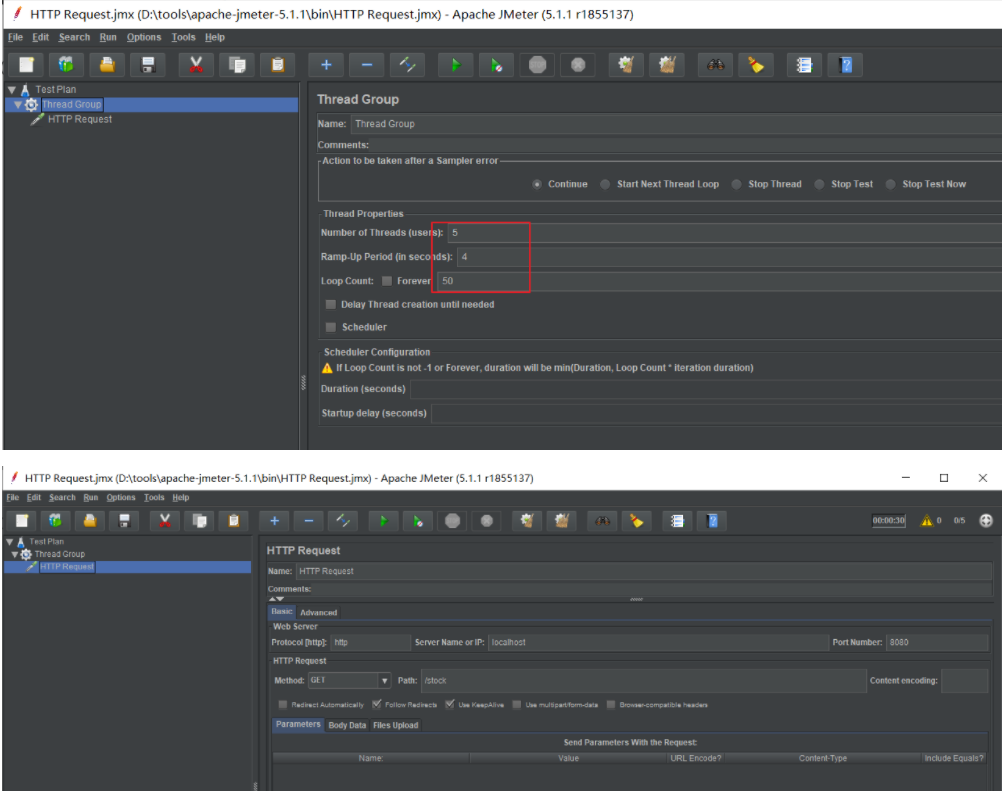Click the Cut scissors icon in the upper window

pos(197,65)
